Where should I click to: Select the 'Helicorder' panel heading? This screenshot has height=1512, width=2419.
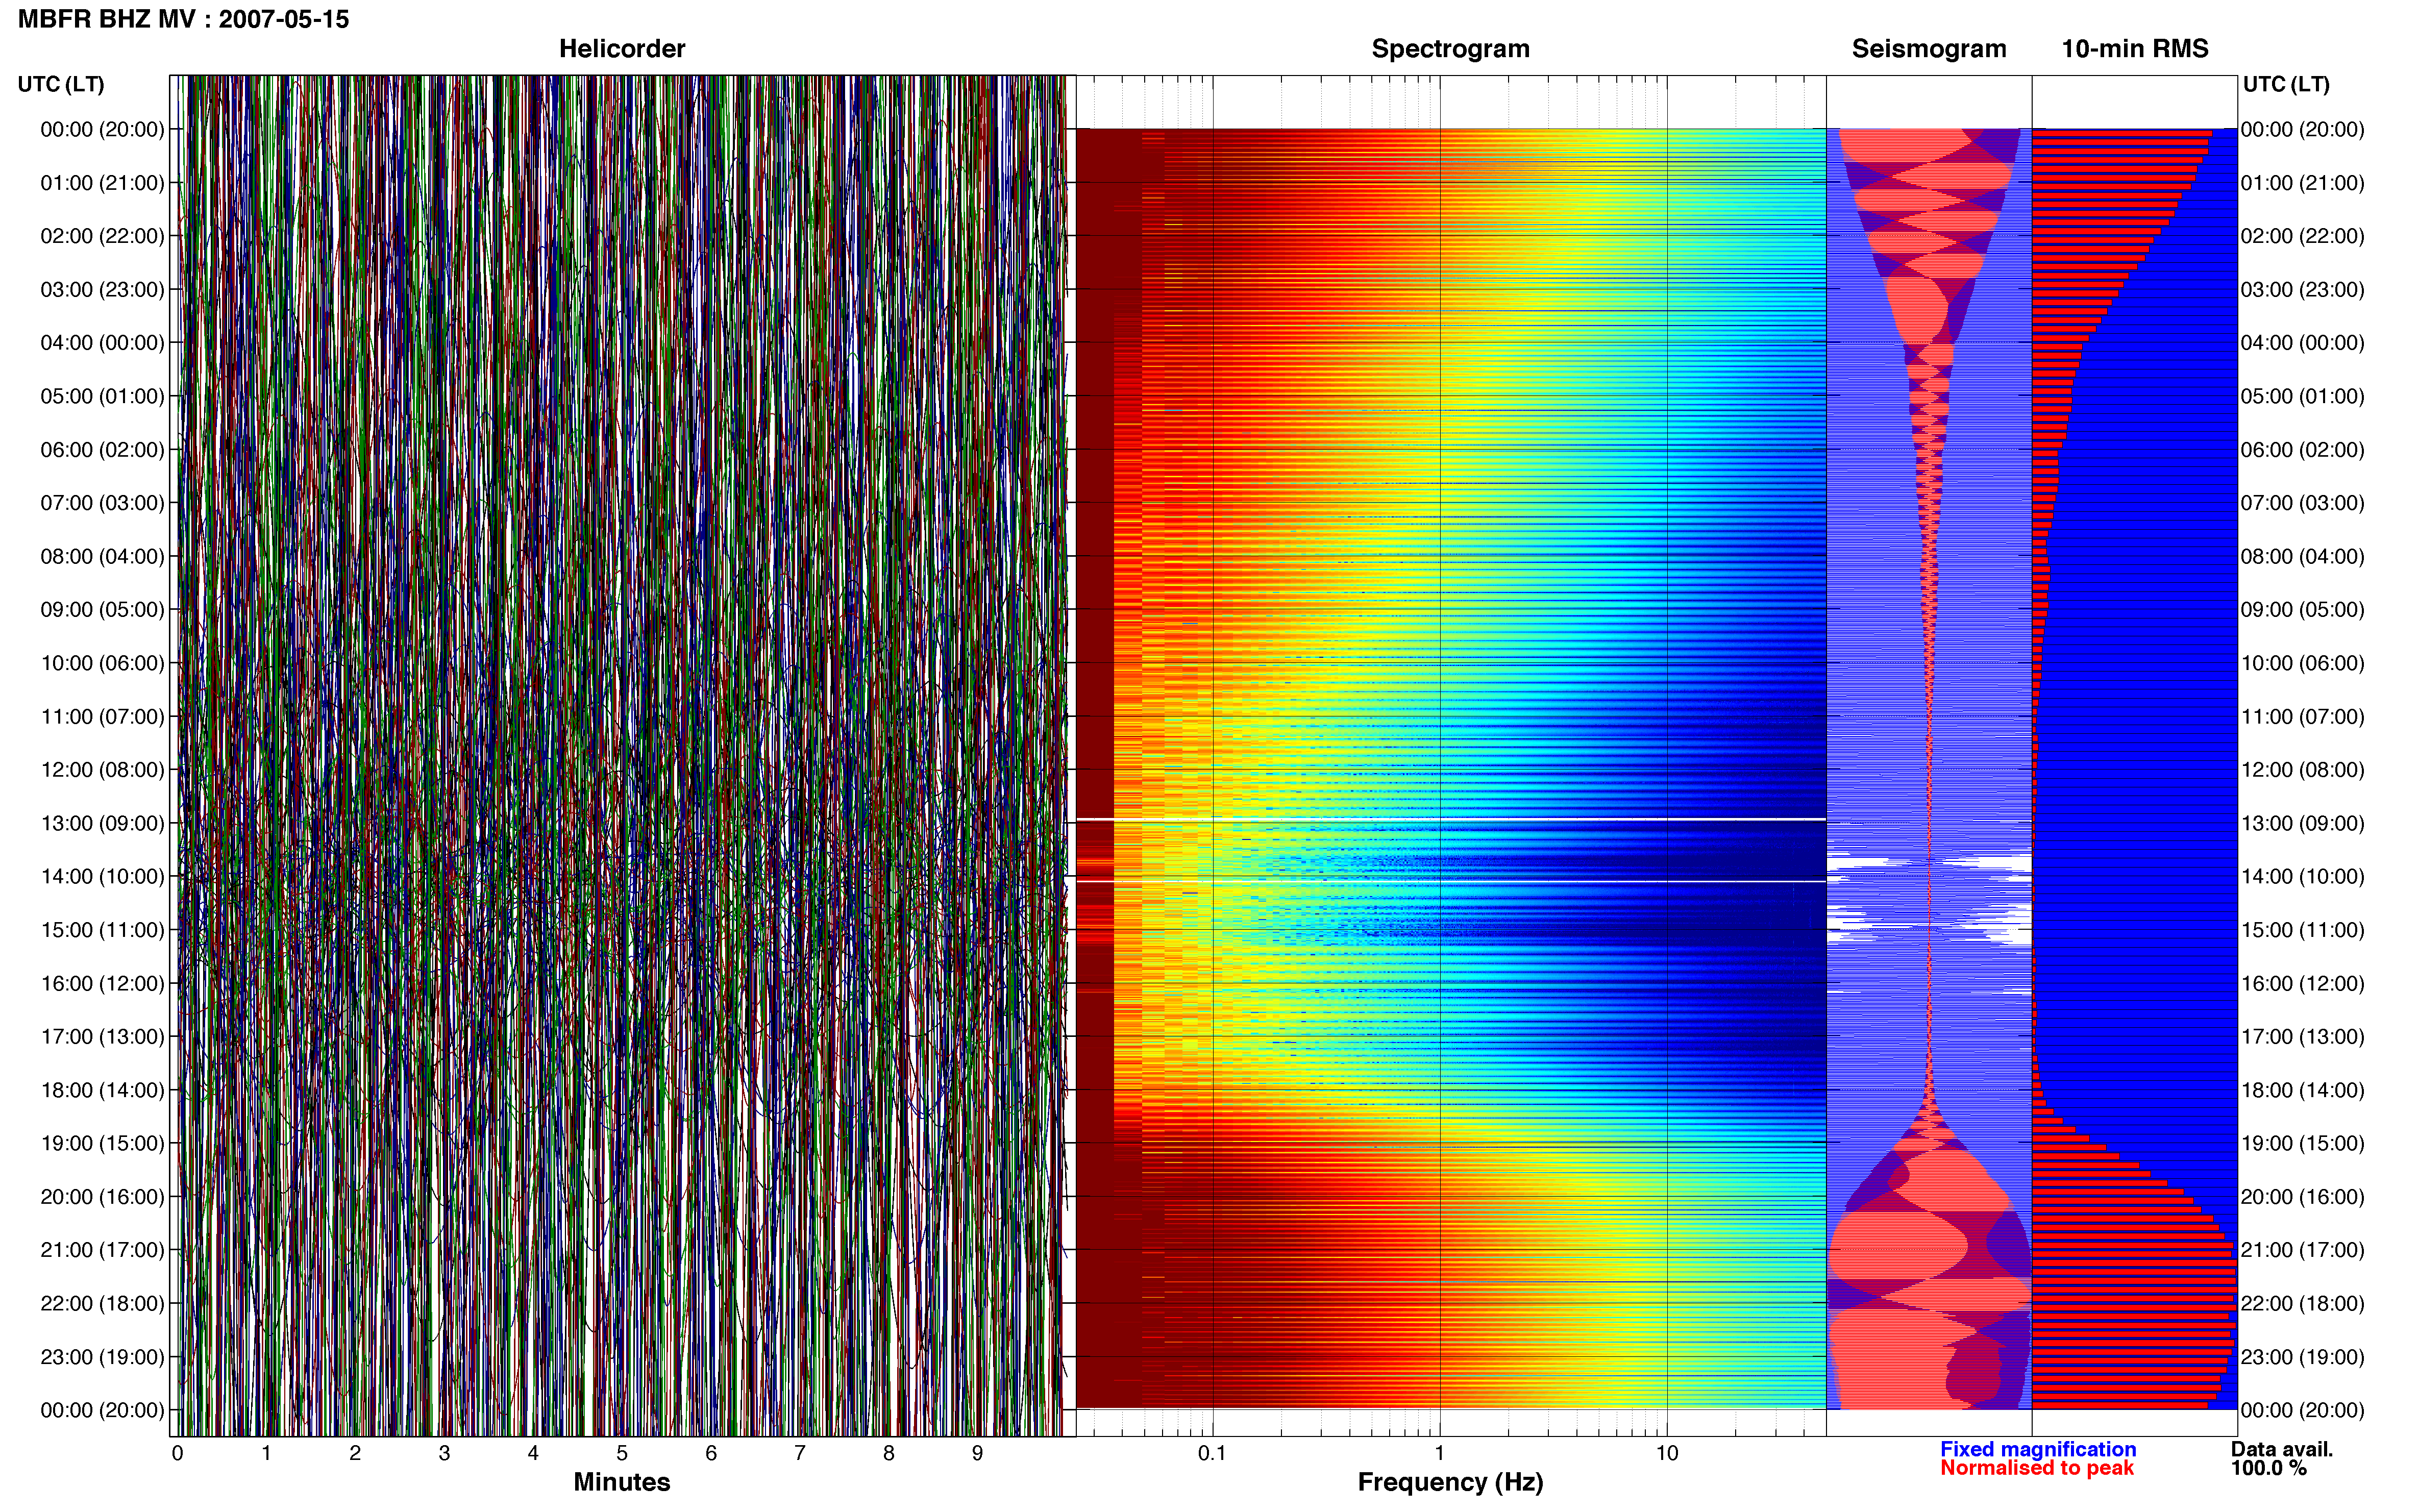pos(622,49)
